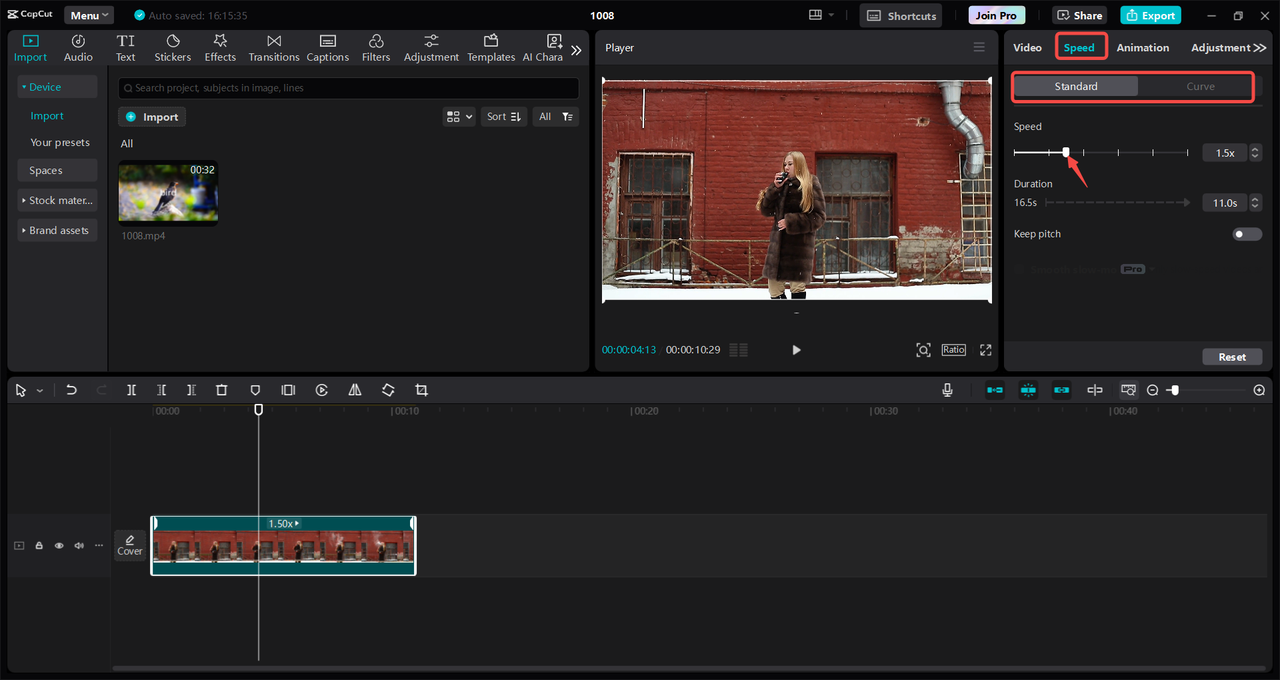Click the Import media button
This screenshot has width=1280, height=680.
tap(152, 117)
